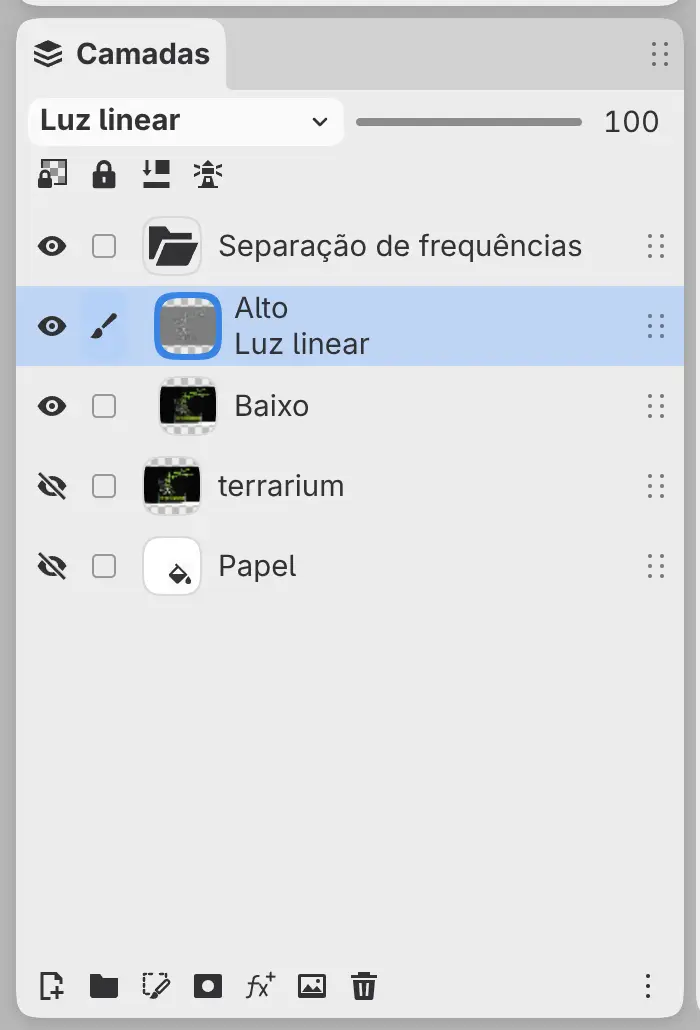Image resolution: width=700 pixels, height=1030 pixels.
Task: Select the Baixo layer name
Action: tap(272, 406)
